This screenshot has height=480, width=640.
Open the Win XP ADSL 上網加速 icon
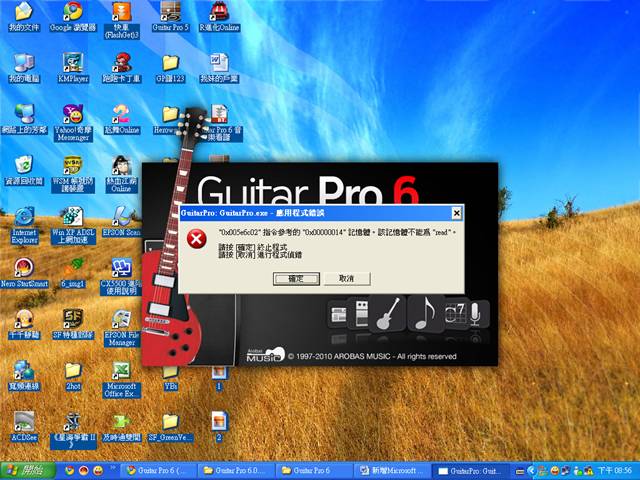tap(73, 225)
